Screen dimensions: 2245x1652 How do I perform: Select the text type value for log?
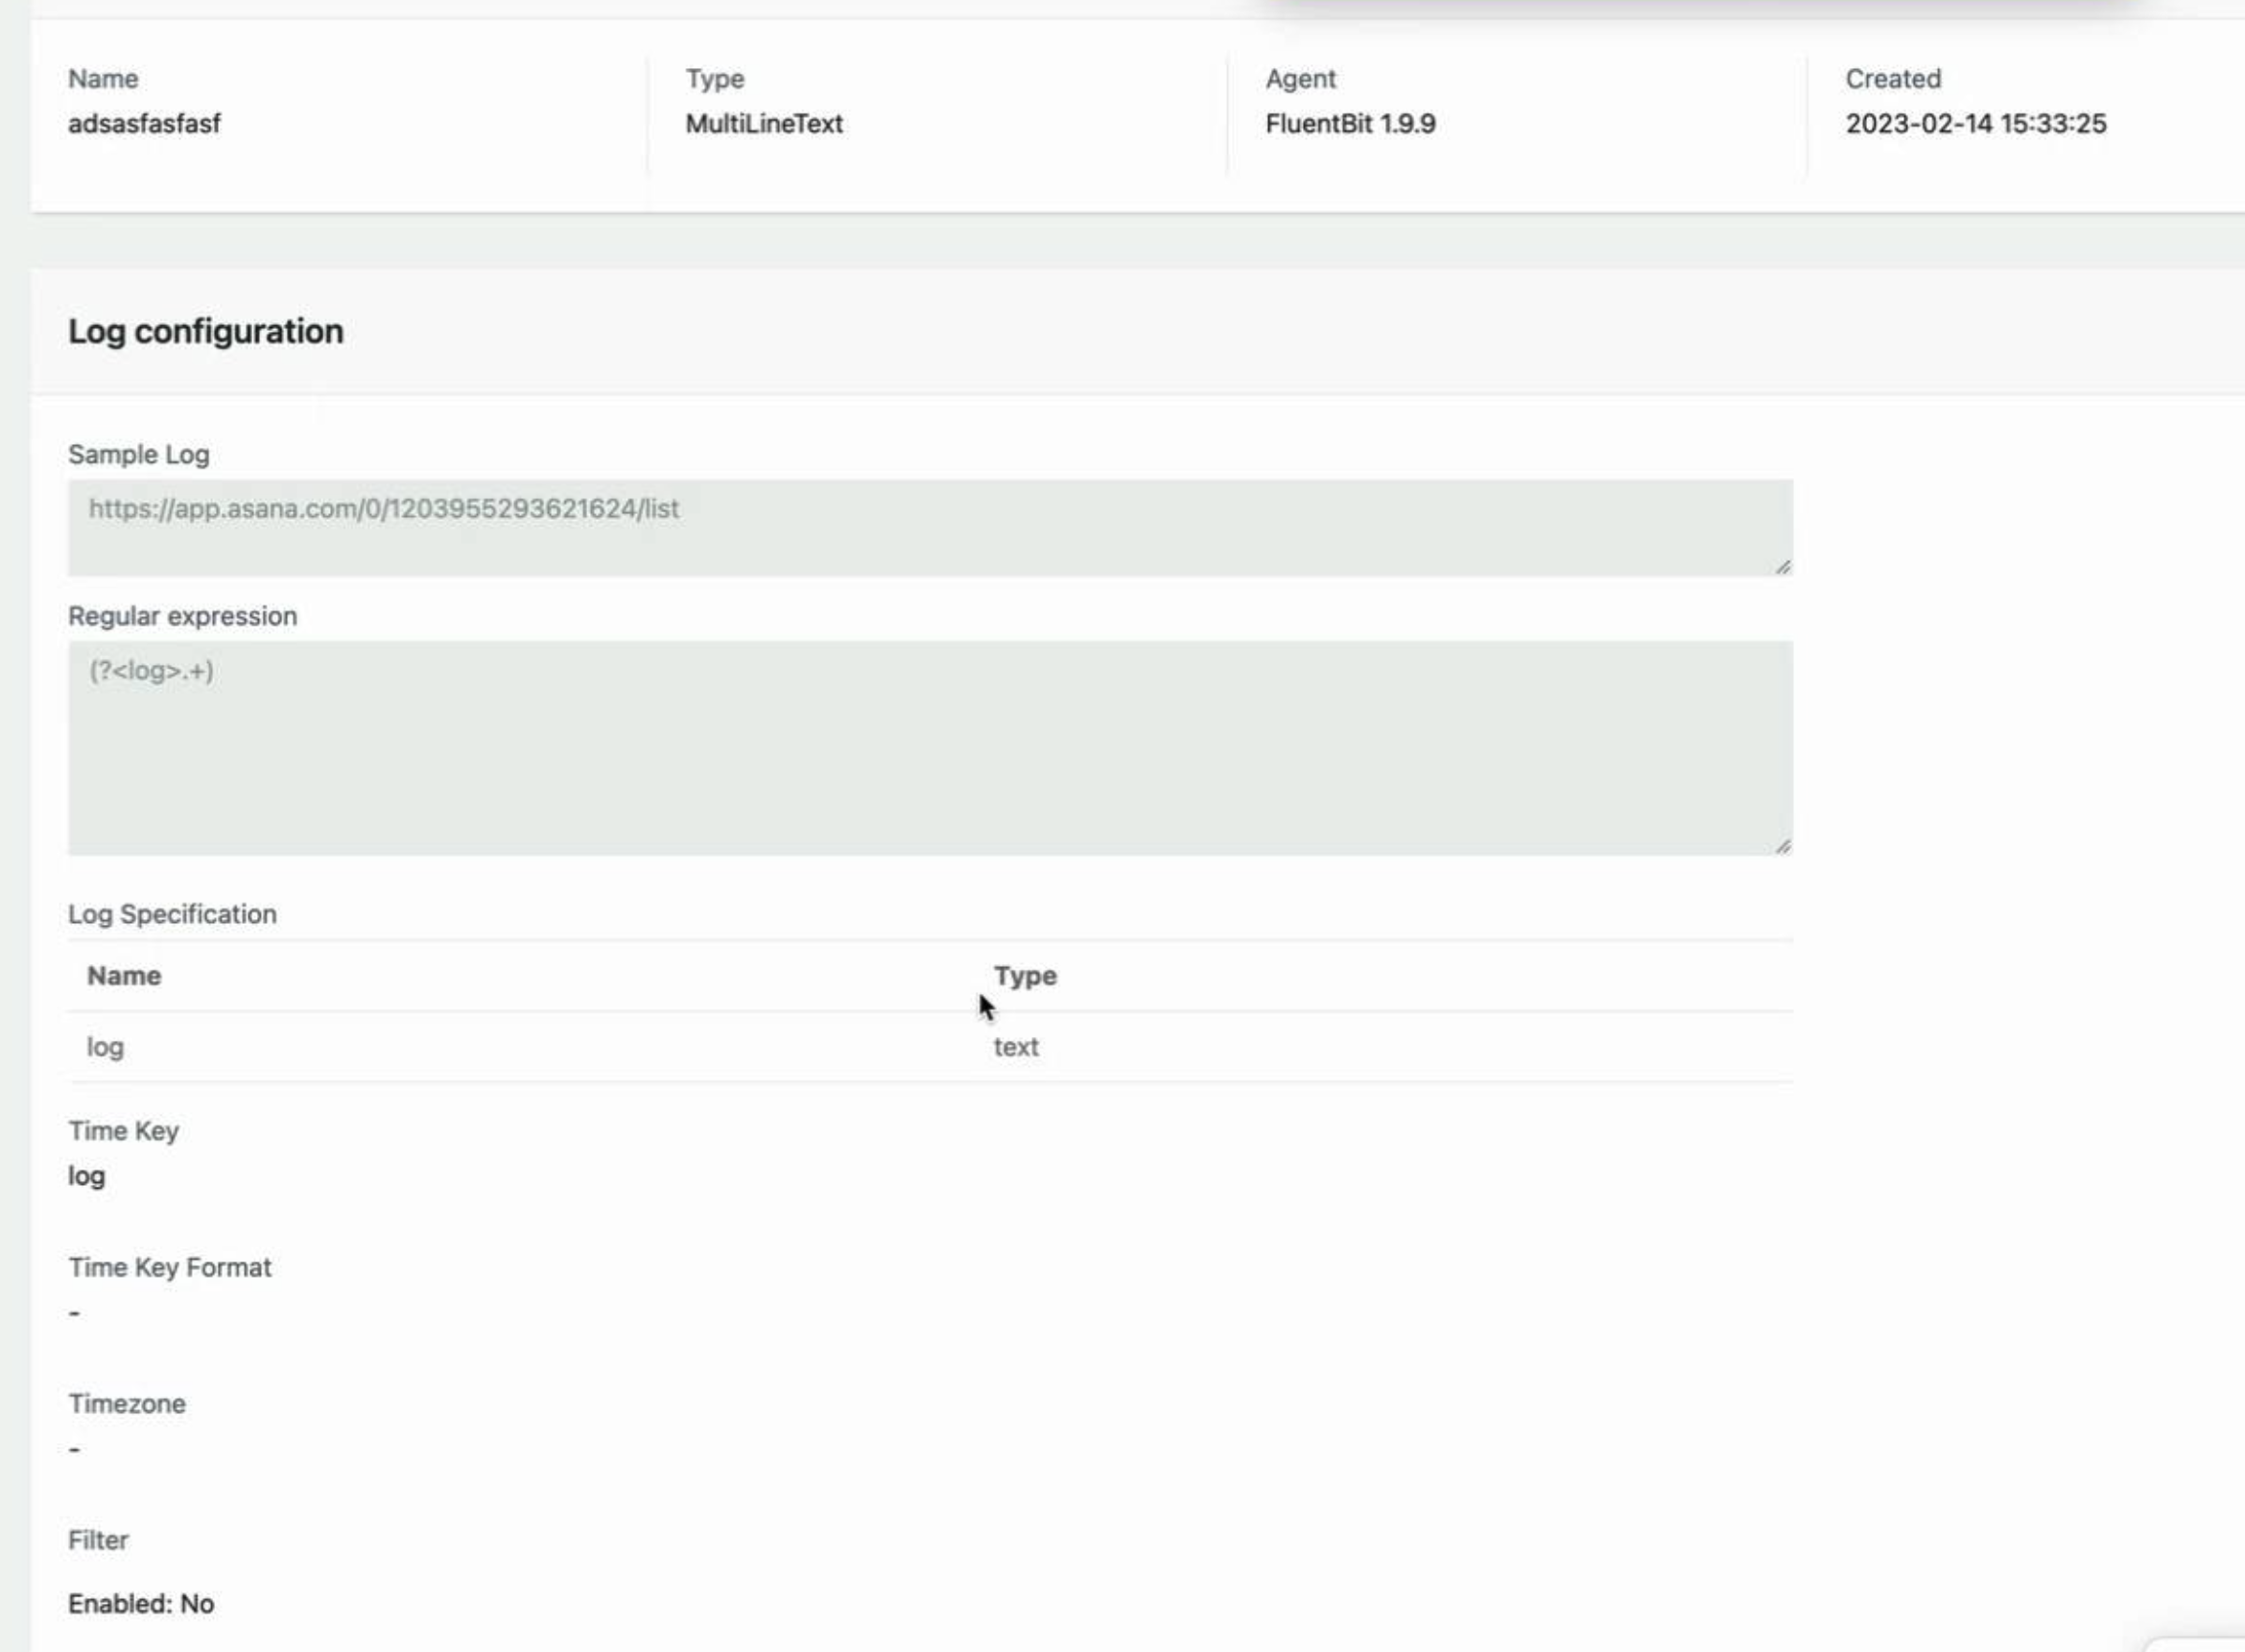(1017, 1046)
